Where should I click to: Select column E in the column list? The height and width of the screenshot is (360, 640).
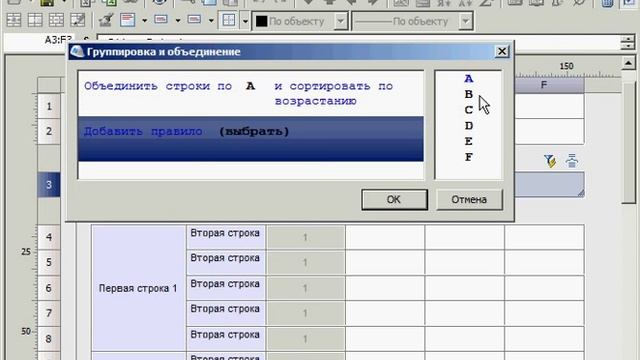pos(469,141)
